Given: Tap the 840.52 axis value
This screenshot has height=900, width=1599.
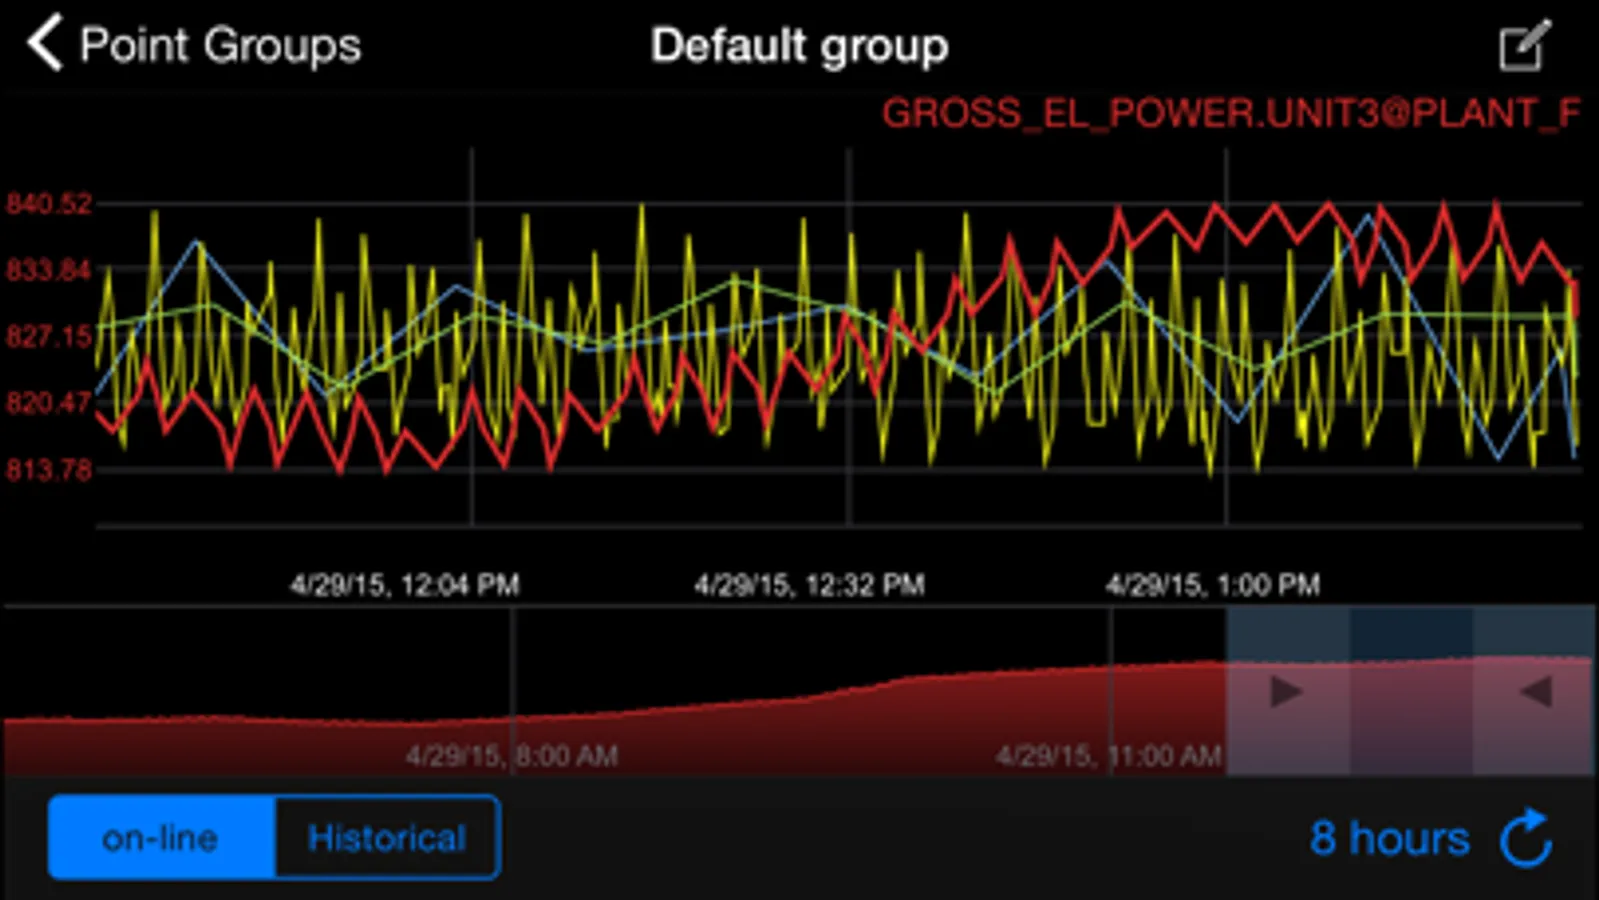Looking at the screenshot, I should pos(49,204).
